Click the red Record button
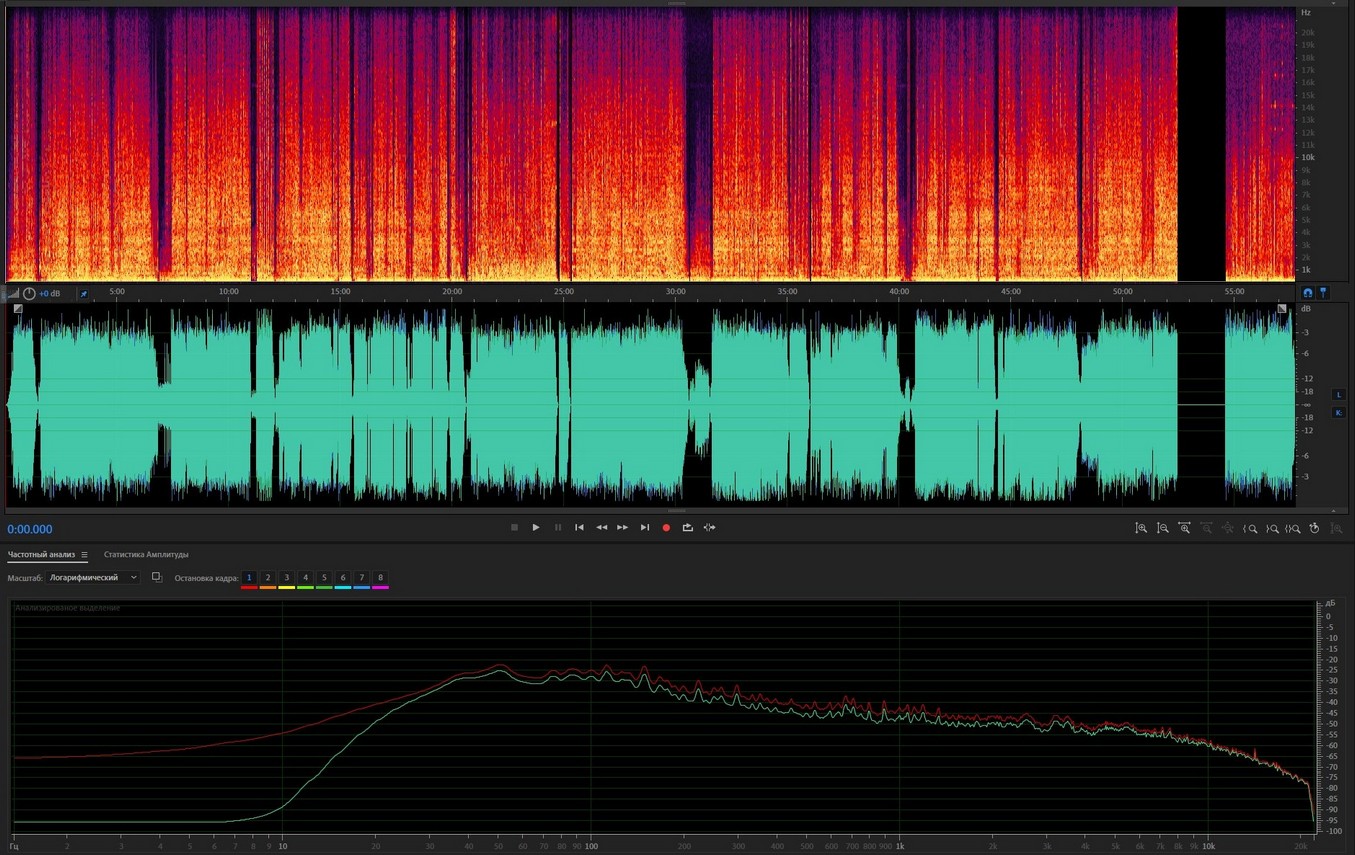This screenshot has width=1355, height=855. [x=666, y=528]
